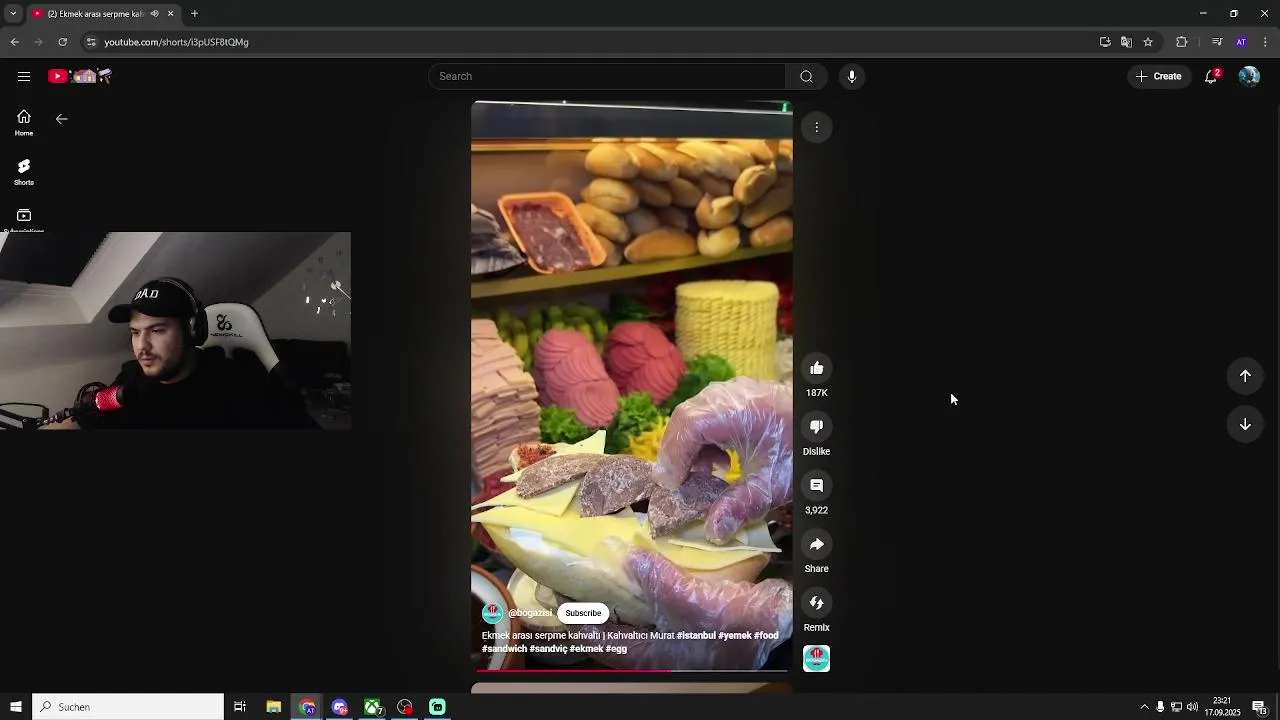Mute the tab via speaker icon
The width and height of the screenshot is (1280, 720).
coord(154,14)
